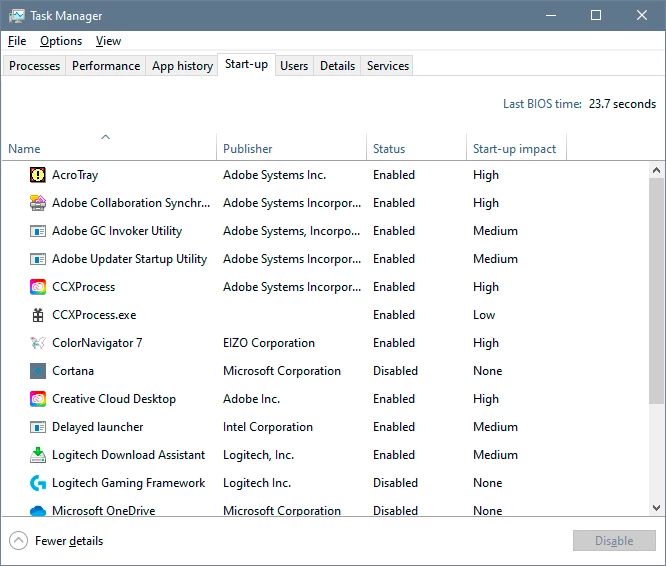The width and height of the screenshot is (666, 566).
Task: Select Delayed launcher name text
Action: pyautogui.click(x=98, y=427)
